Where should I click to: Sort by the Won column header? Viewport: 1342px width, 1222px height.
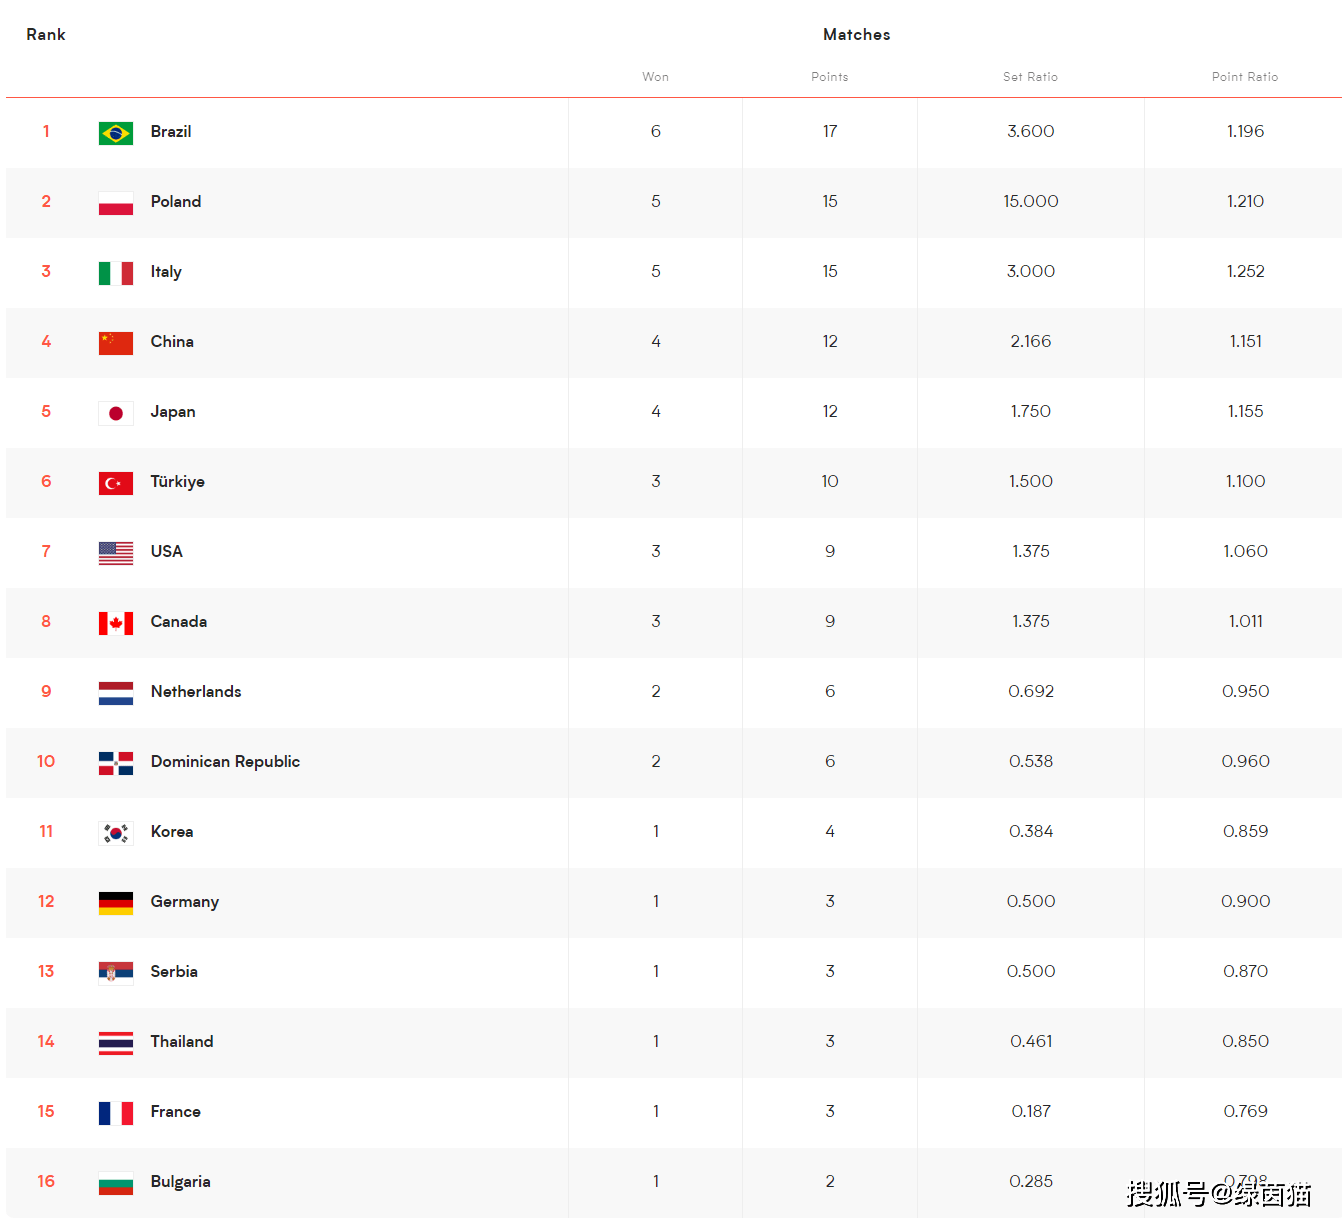point(655,77)
